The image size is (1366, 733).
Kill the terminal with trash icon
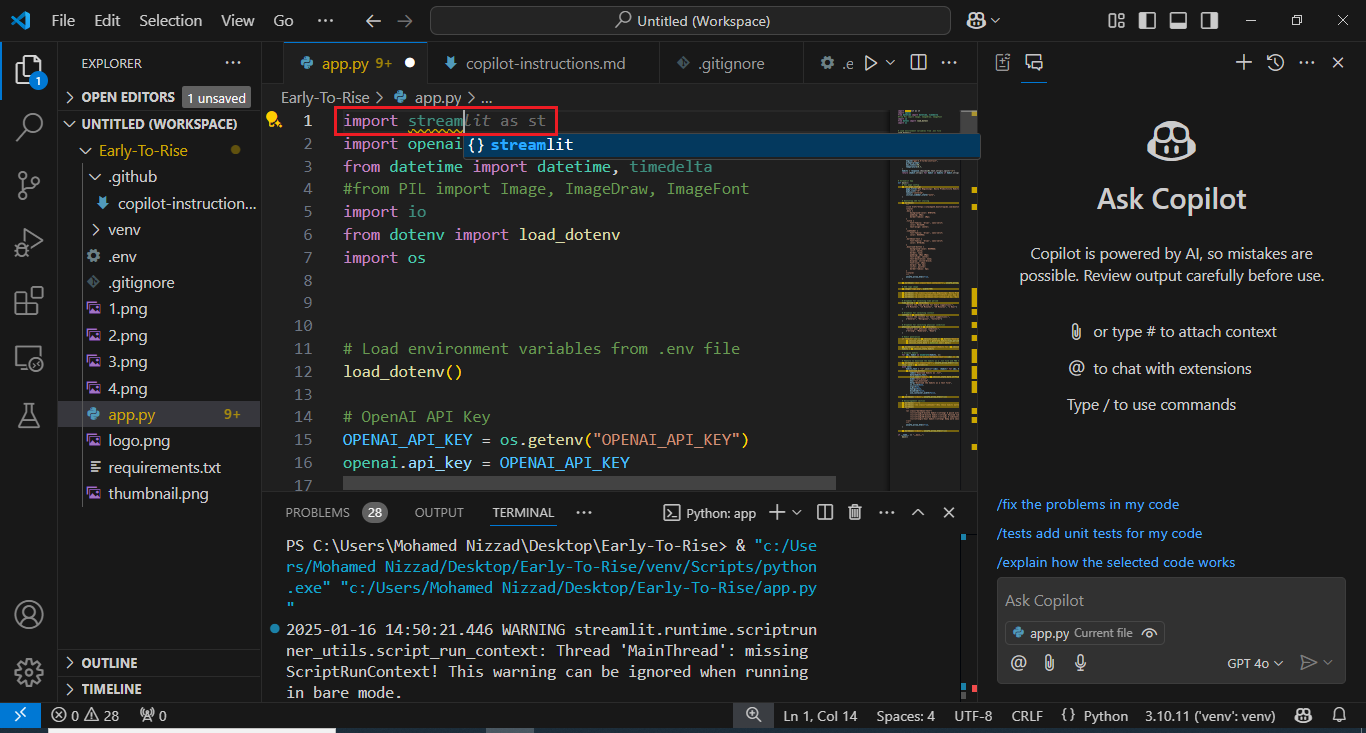[x=854, y=512]
